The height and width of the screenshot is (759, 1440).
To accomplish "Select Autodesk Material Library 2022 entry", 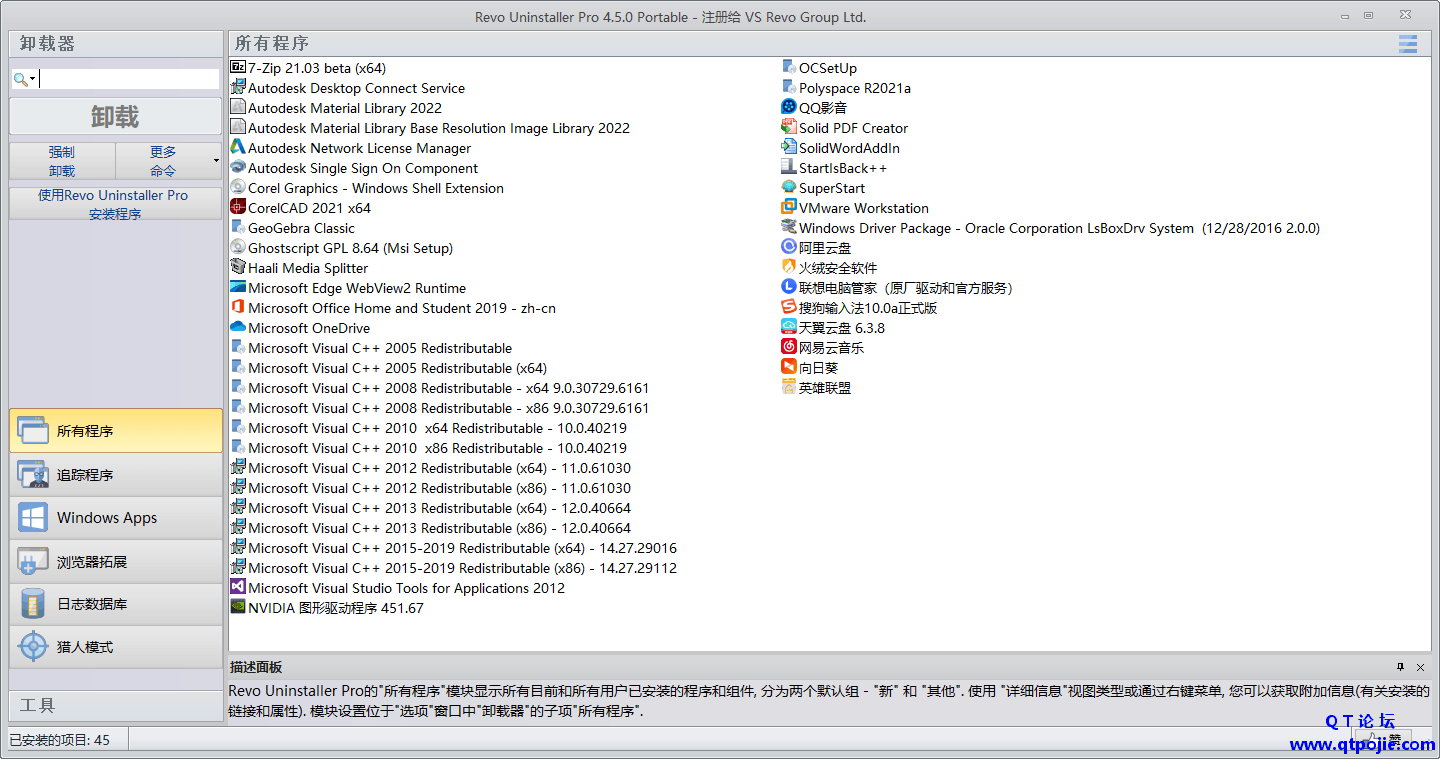I will tap(336, 108).
